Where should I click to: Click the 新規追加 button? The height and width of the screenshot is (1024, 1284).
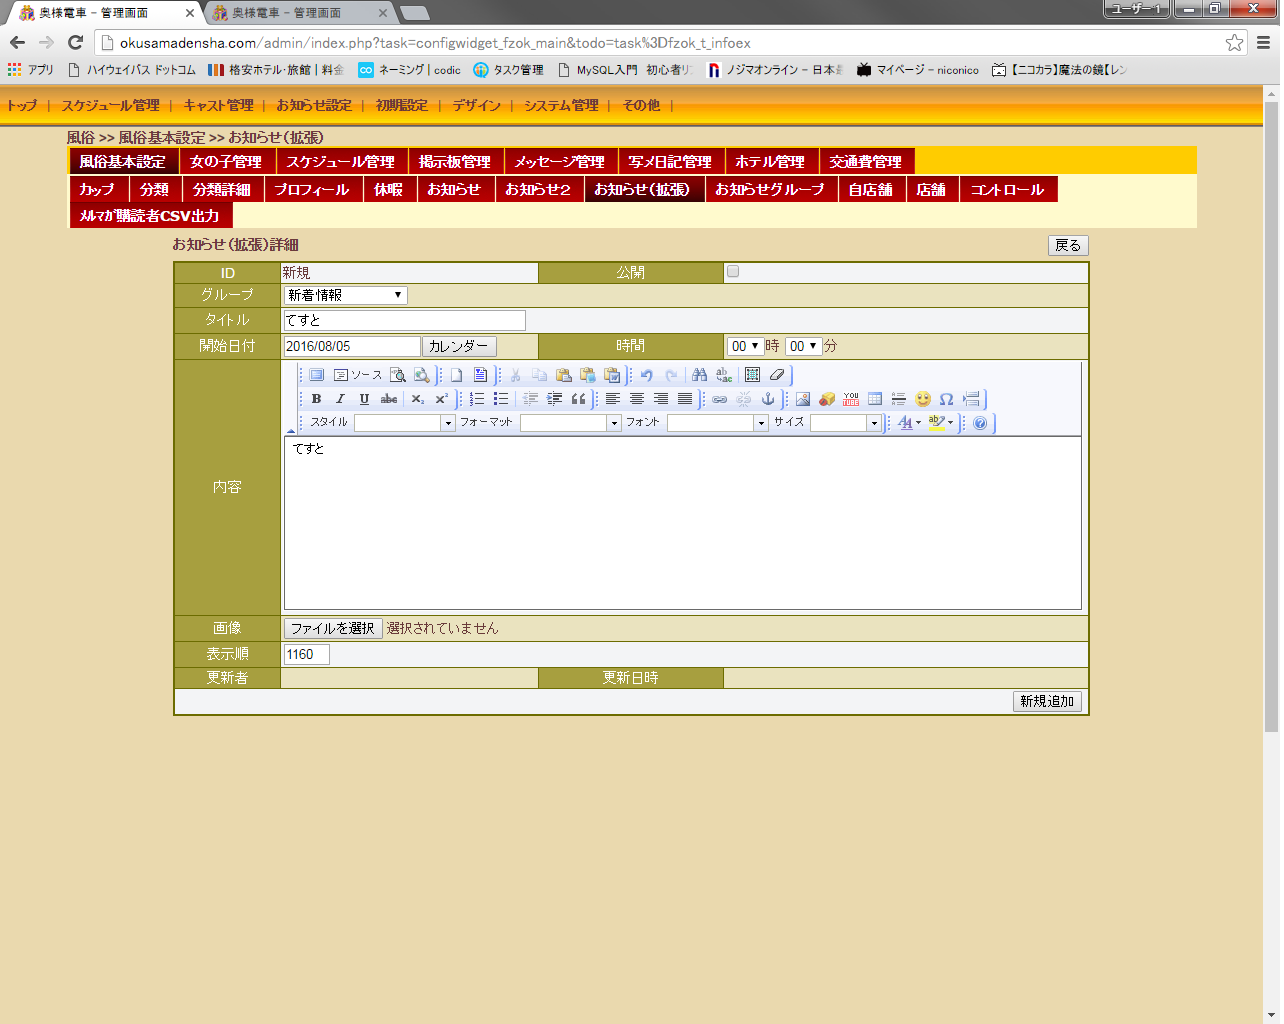coord(1047,702)
